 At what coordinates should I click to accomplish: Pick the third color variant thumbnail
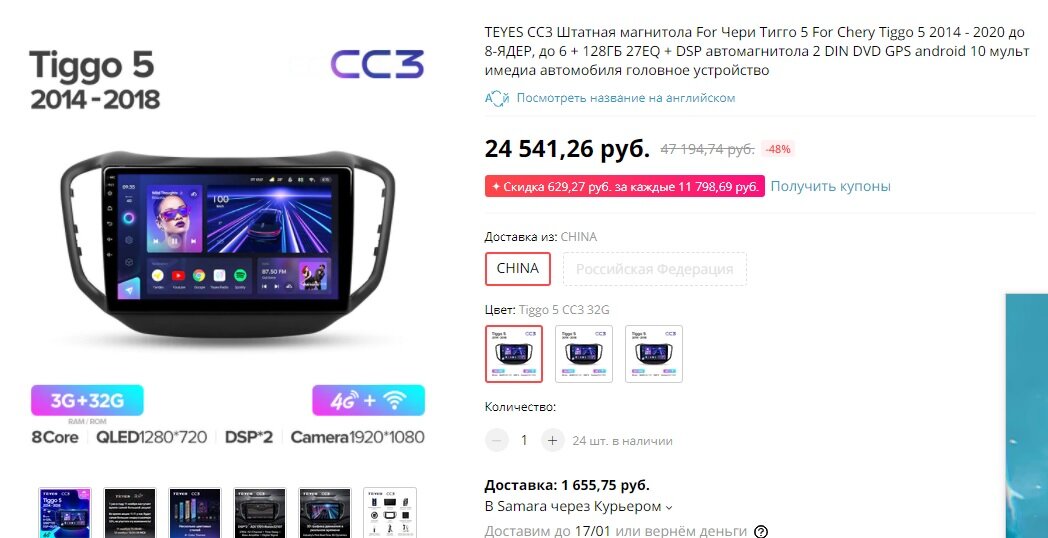point(654,354)
